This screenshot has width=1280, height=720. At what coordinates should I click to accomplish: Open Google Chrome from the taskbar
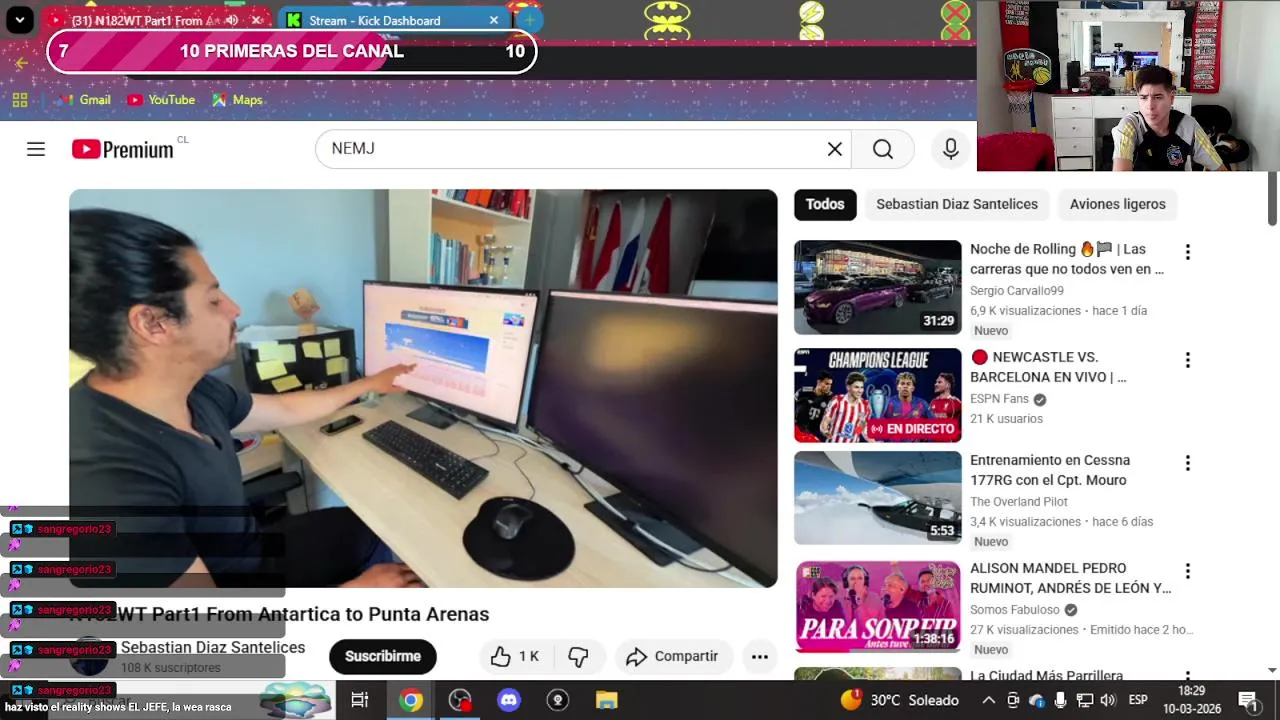[x=411, y=700]
